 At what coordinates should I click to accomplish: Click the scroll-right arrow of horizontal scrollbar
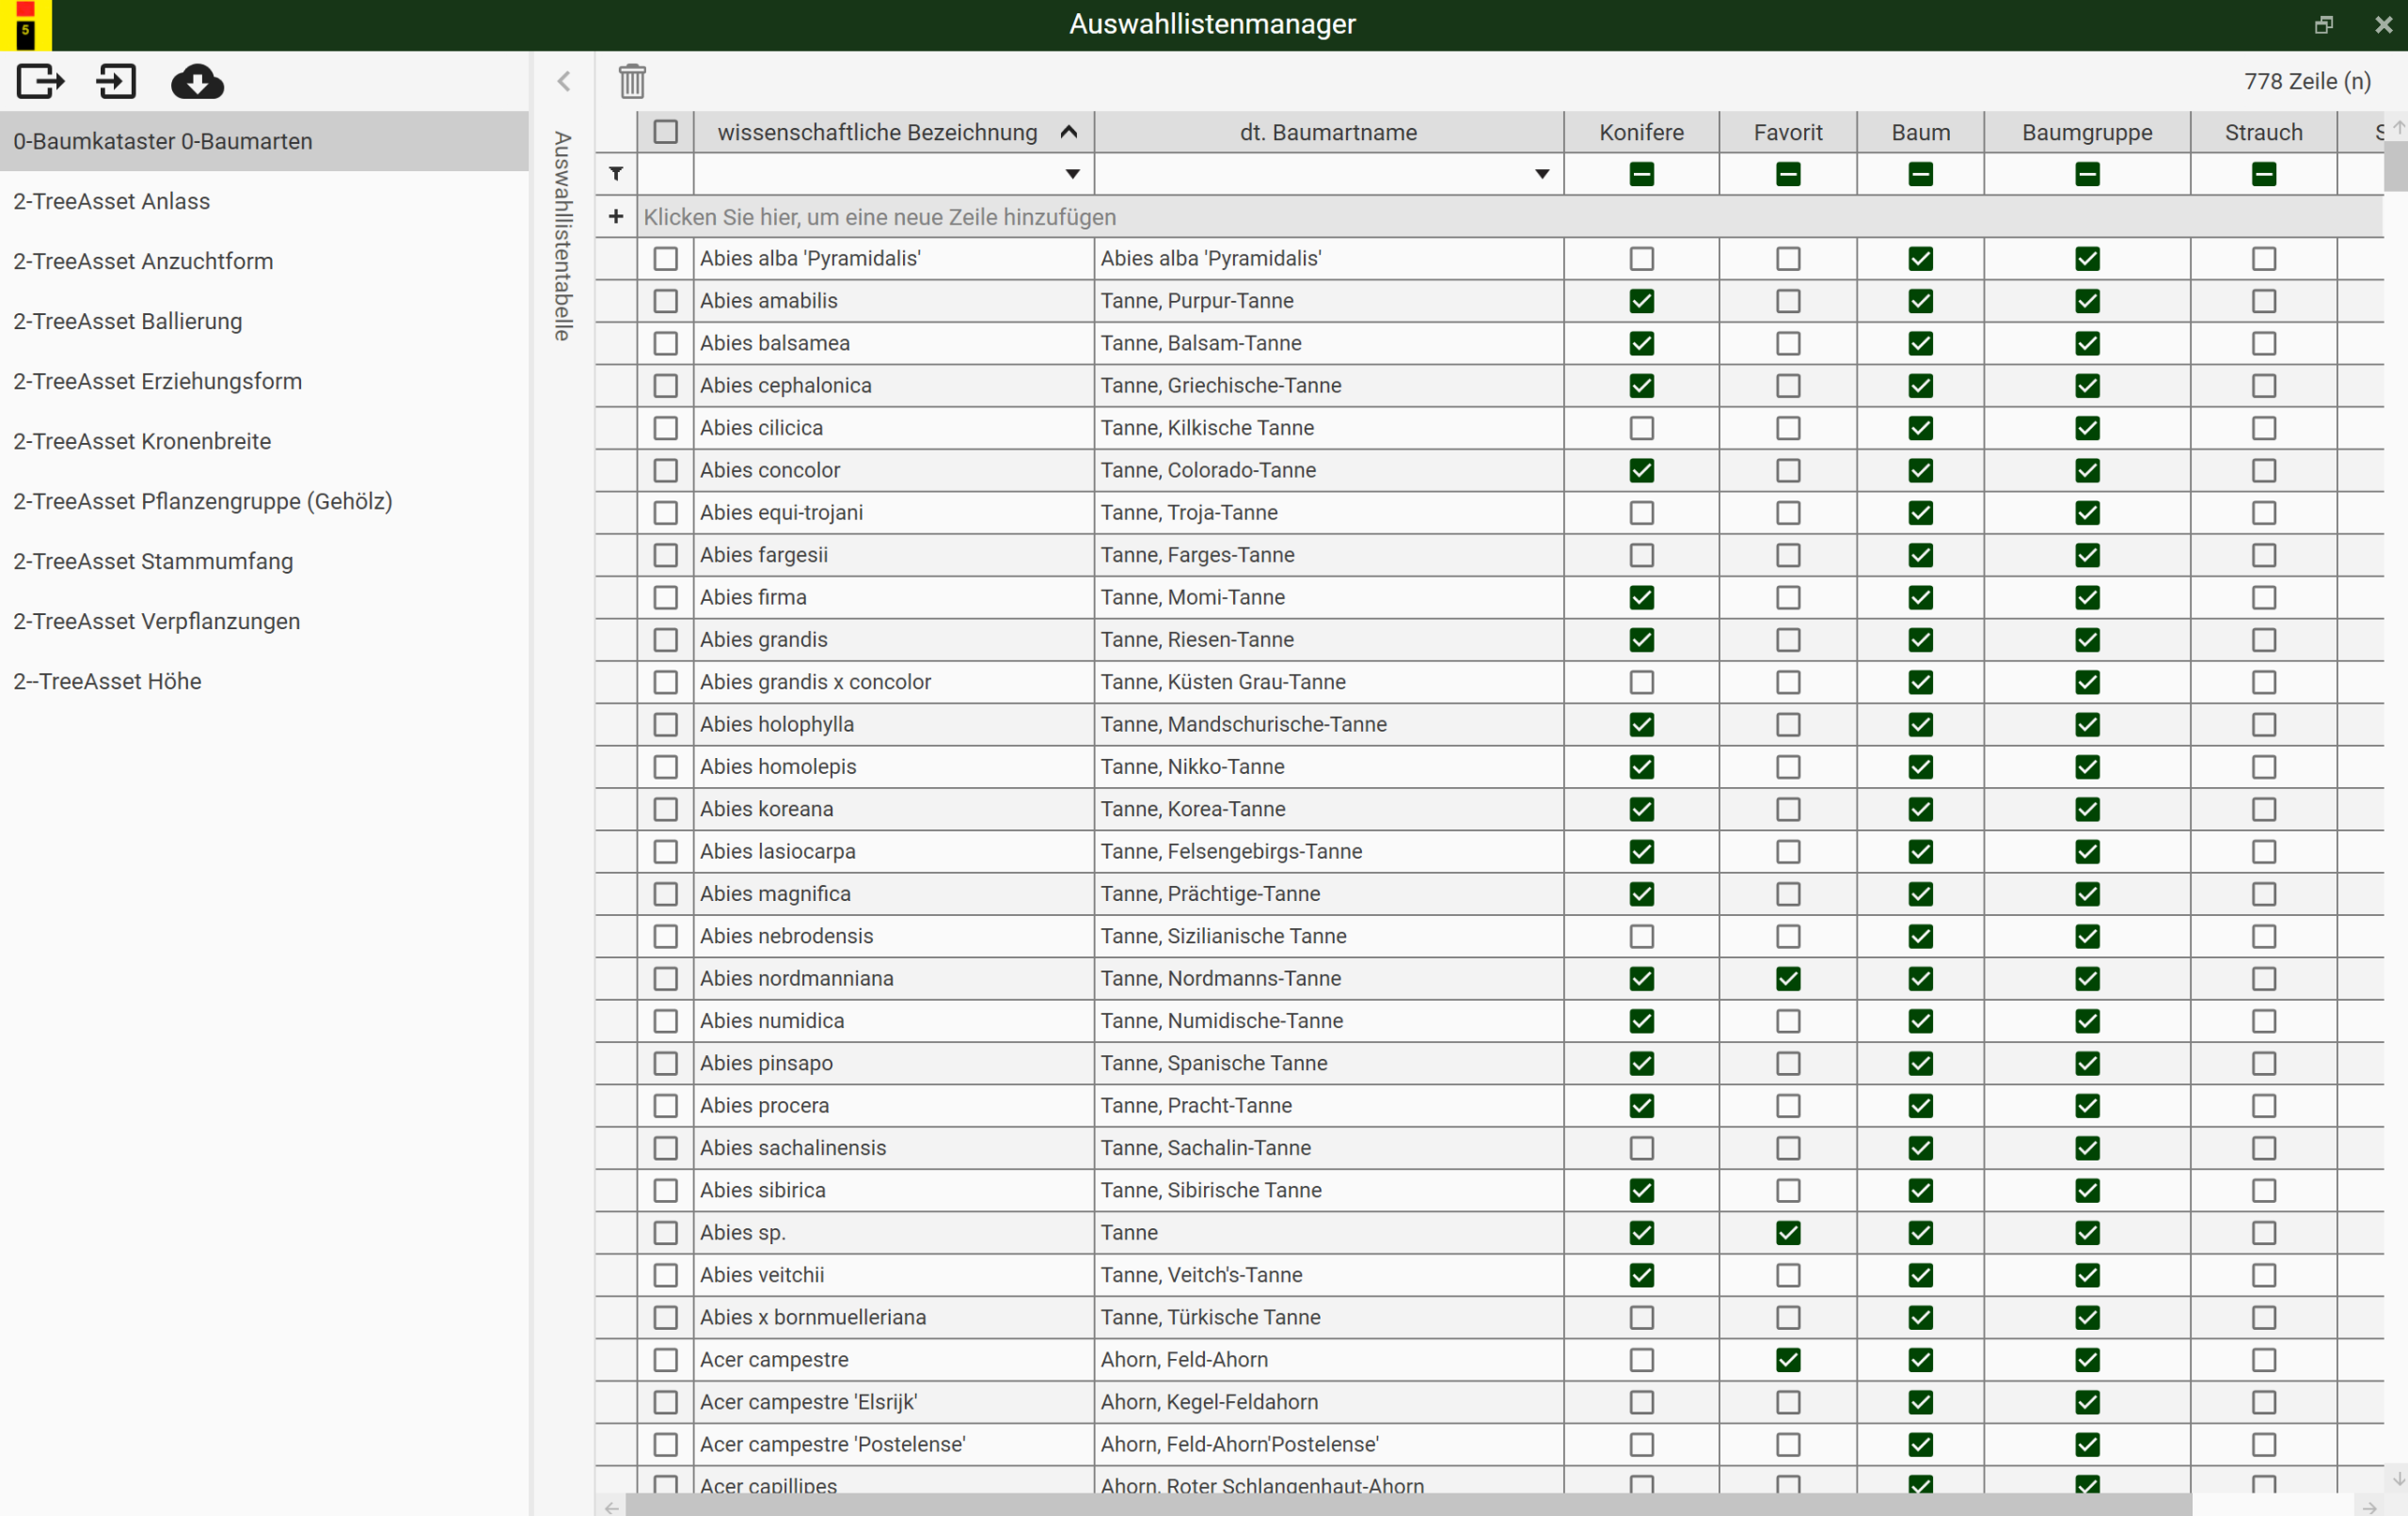[2369, 1507]
